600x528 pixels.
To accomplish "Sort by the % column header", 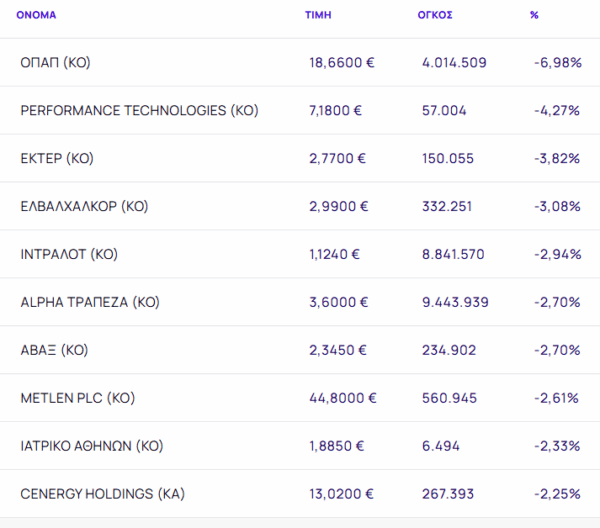I will [534, 16].
